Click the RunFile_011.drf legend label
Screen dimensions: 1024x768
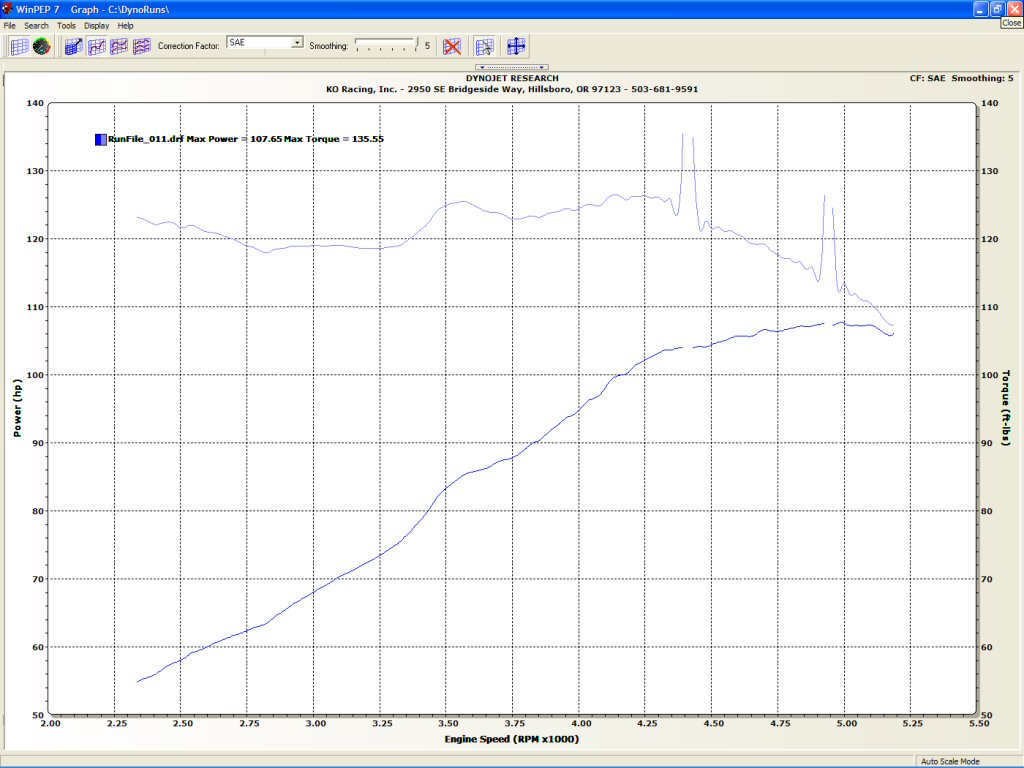tap(145, 139)
